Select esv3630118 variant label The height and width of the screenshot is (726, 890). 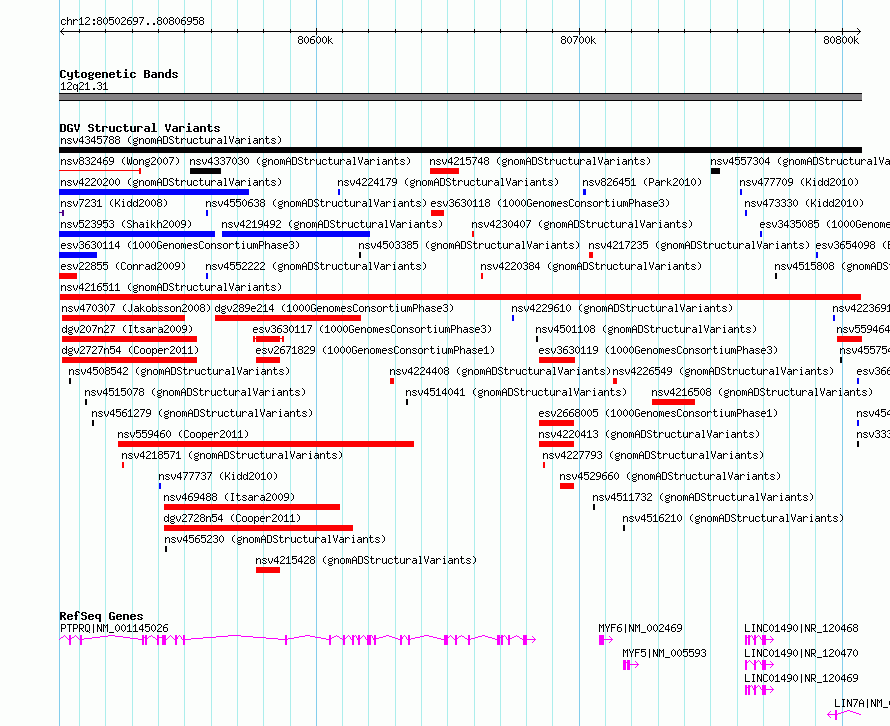point(550,203)
